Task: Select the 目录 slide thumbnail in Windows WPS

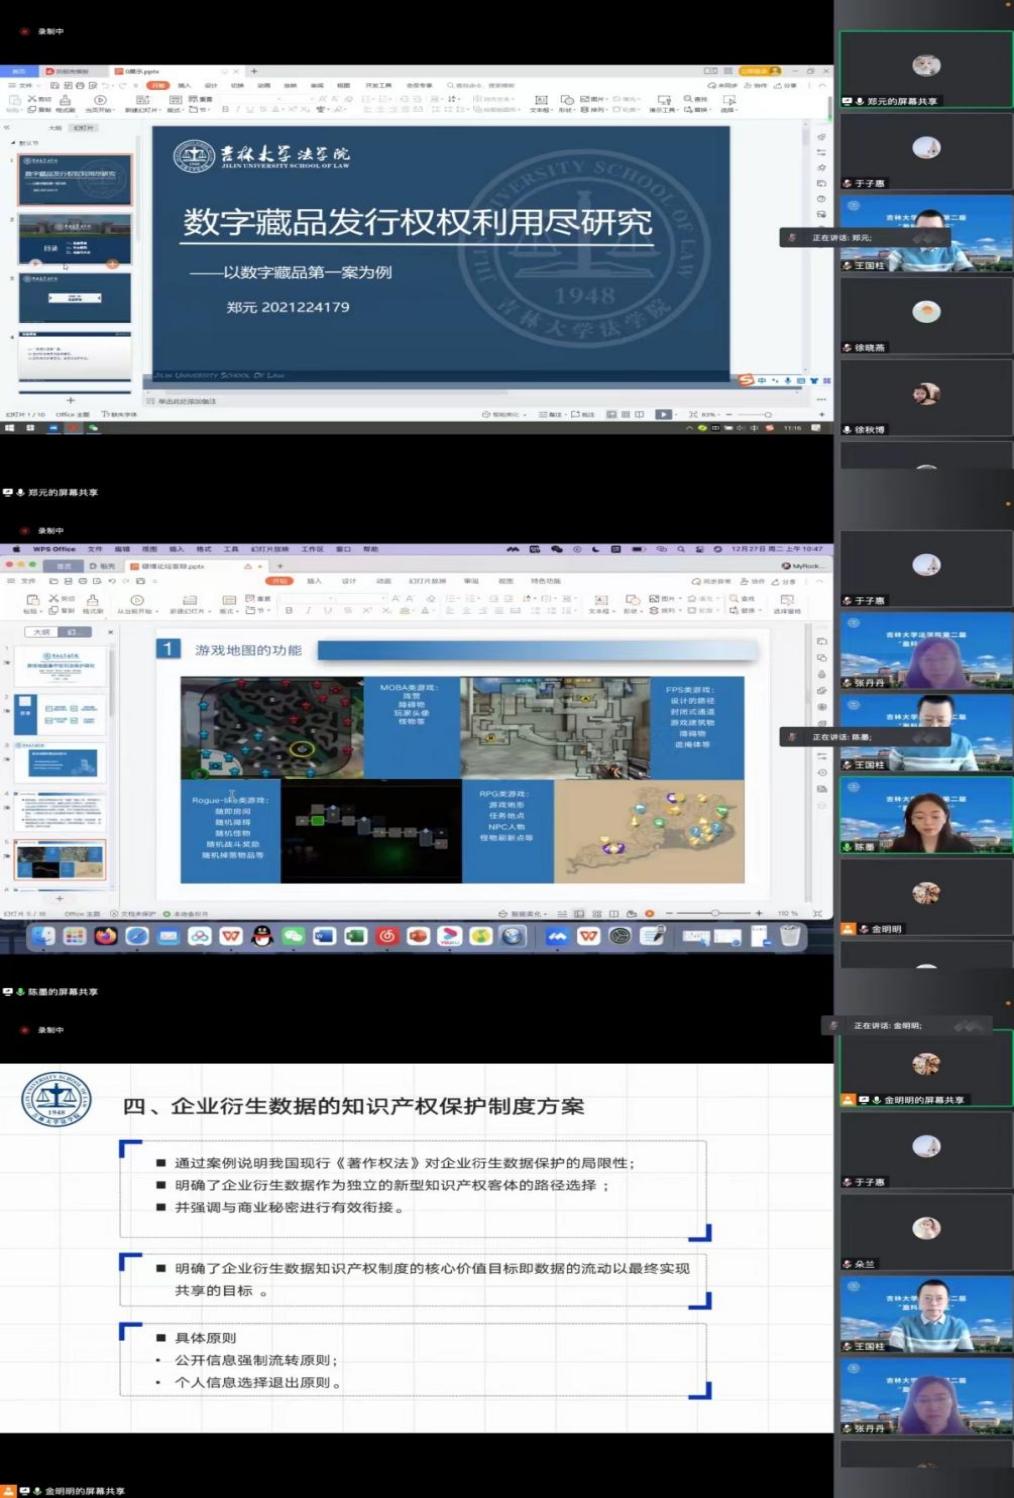Action: pos(75,240)
